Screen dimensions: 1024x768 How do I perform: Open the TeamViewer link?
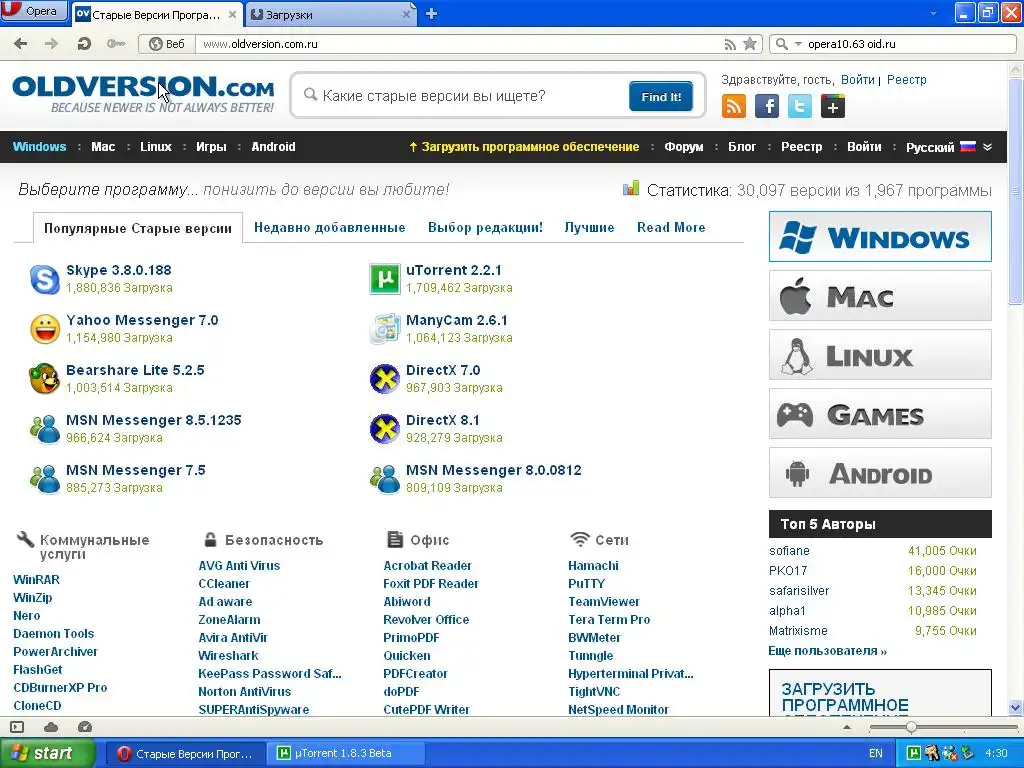pyautogui.click(x=604, y=601)
